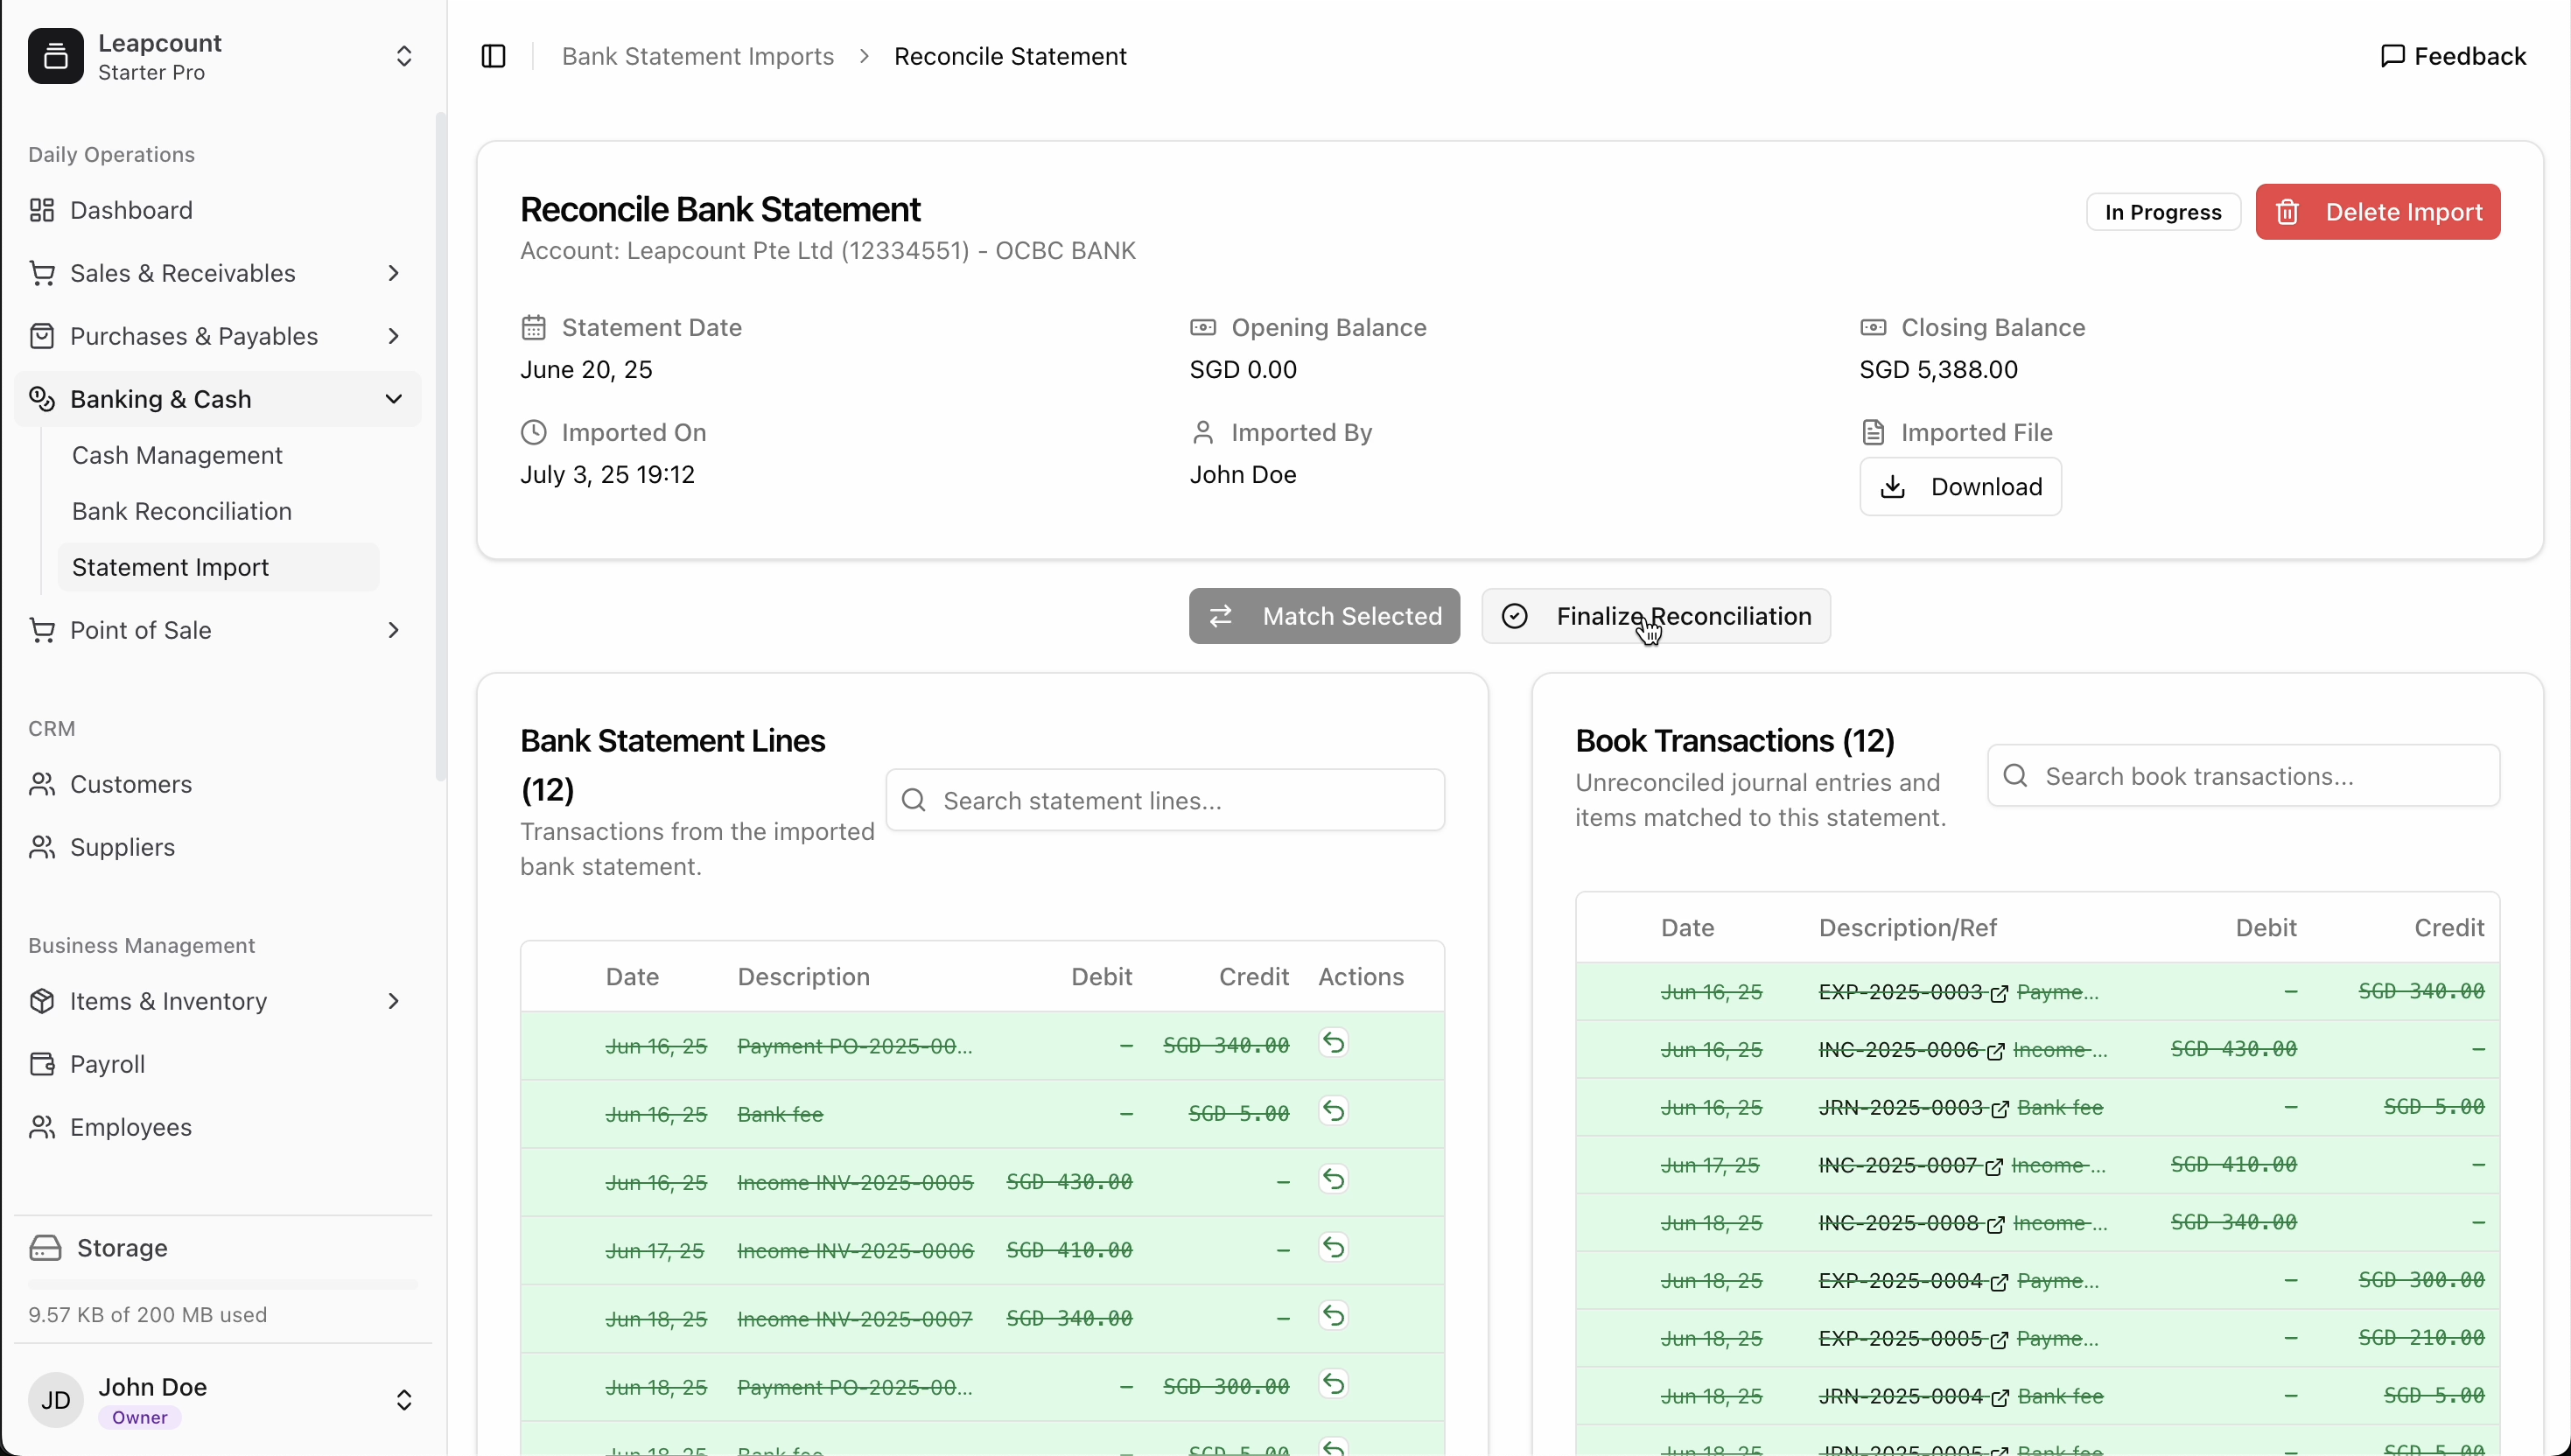Undo match for Payment PO SGD 340.00 line

click(1333, 1043)
